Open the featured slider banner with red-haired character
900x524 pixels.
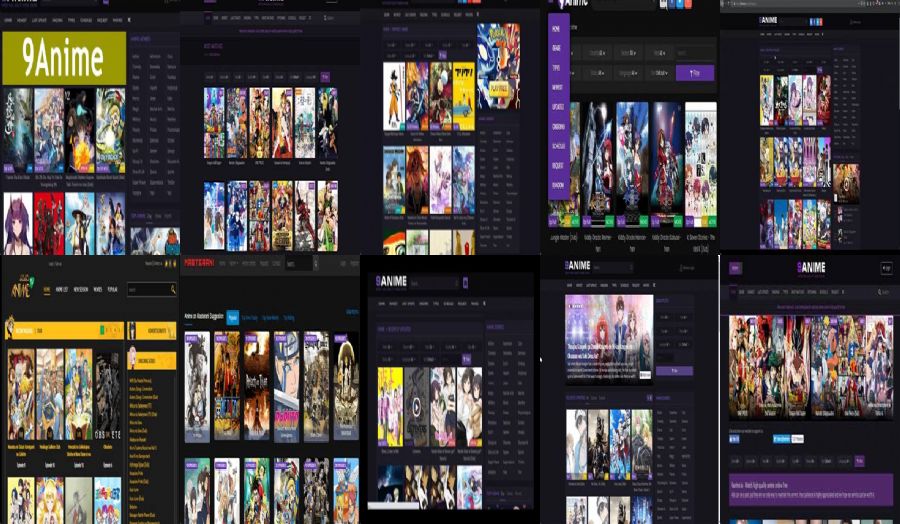coord(609,339)
